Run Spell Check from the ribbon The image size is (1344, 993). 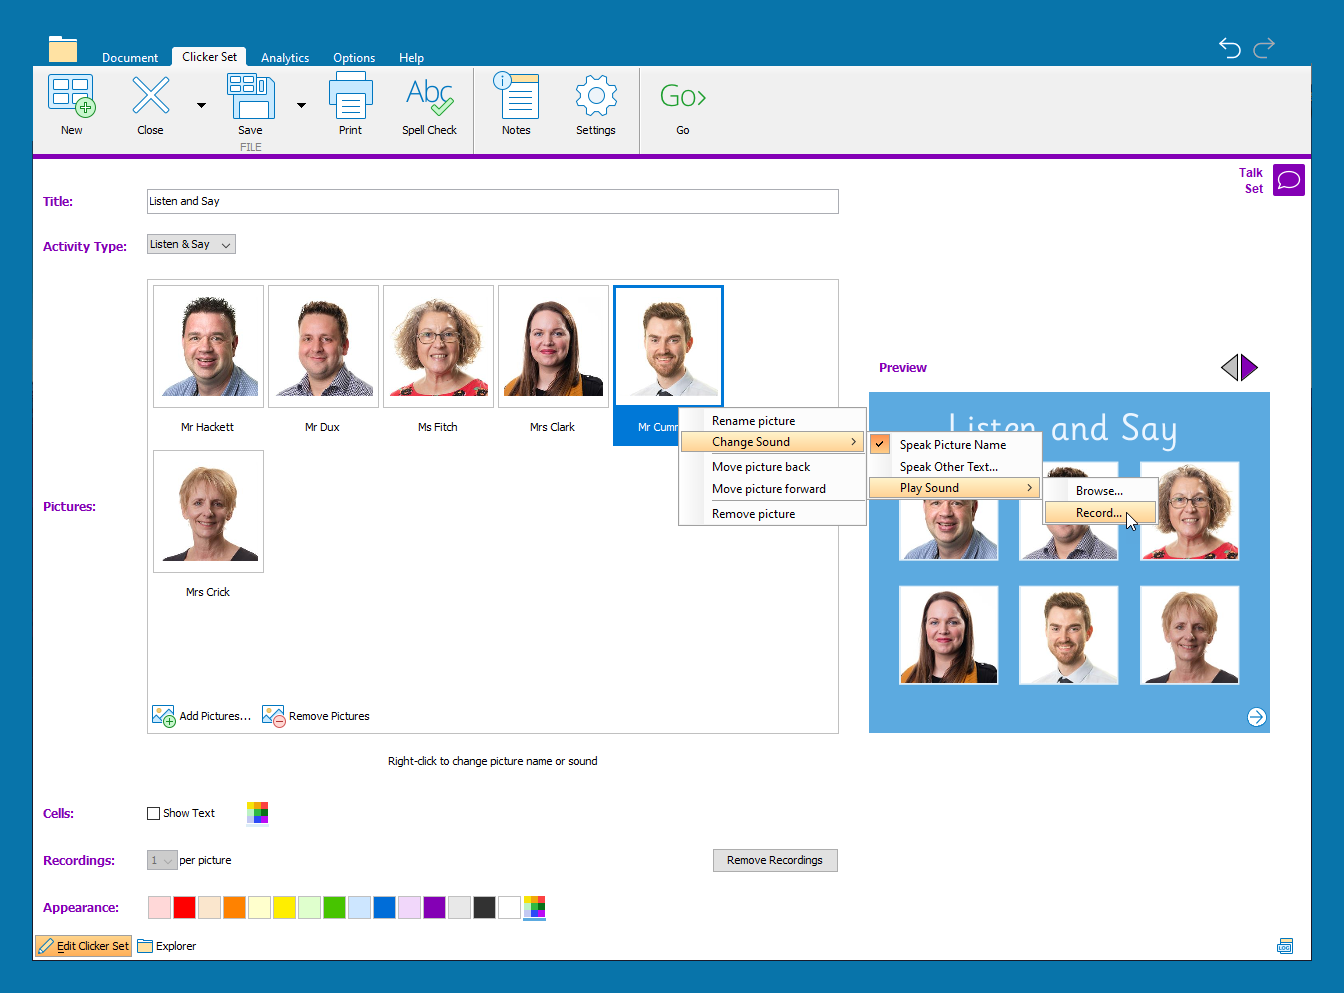pyautogui.click(x=429, y=97)
